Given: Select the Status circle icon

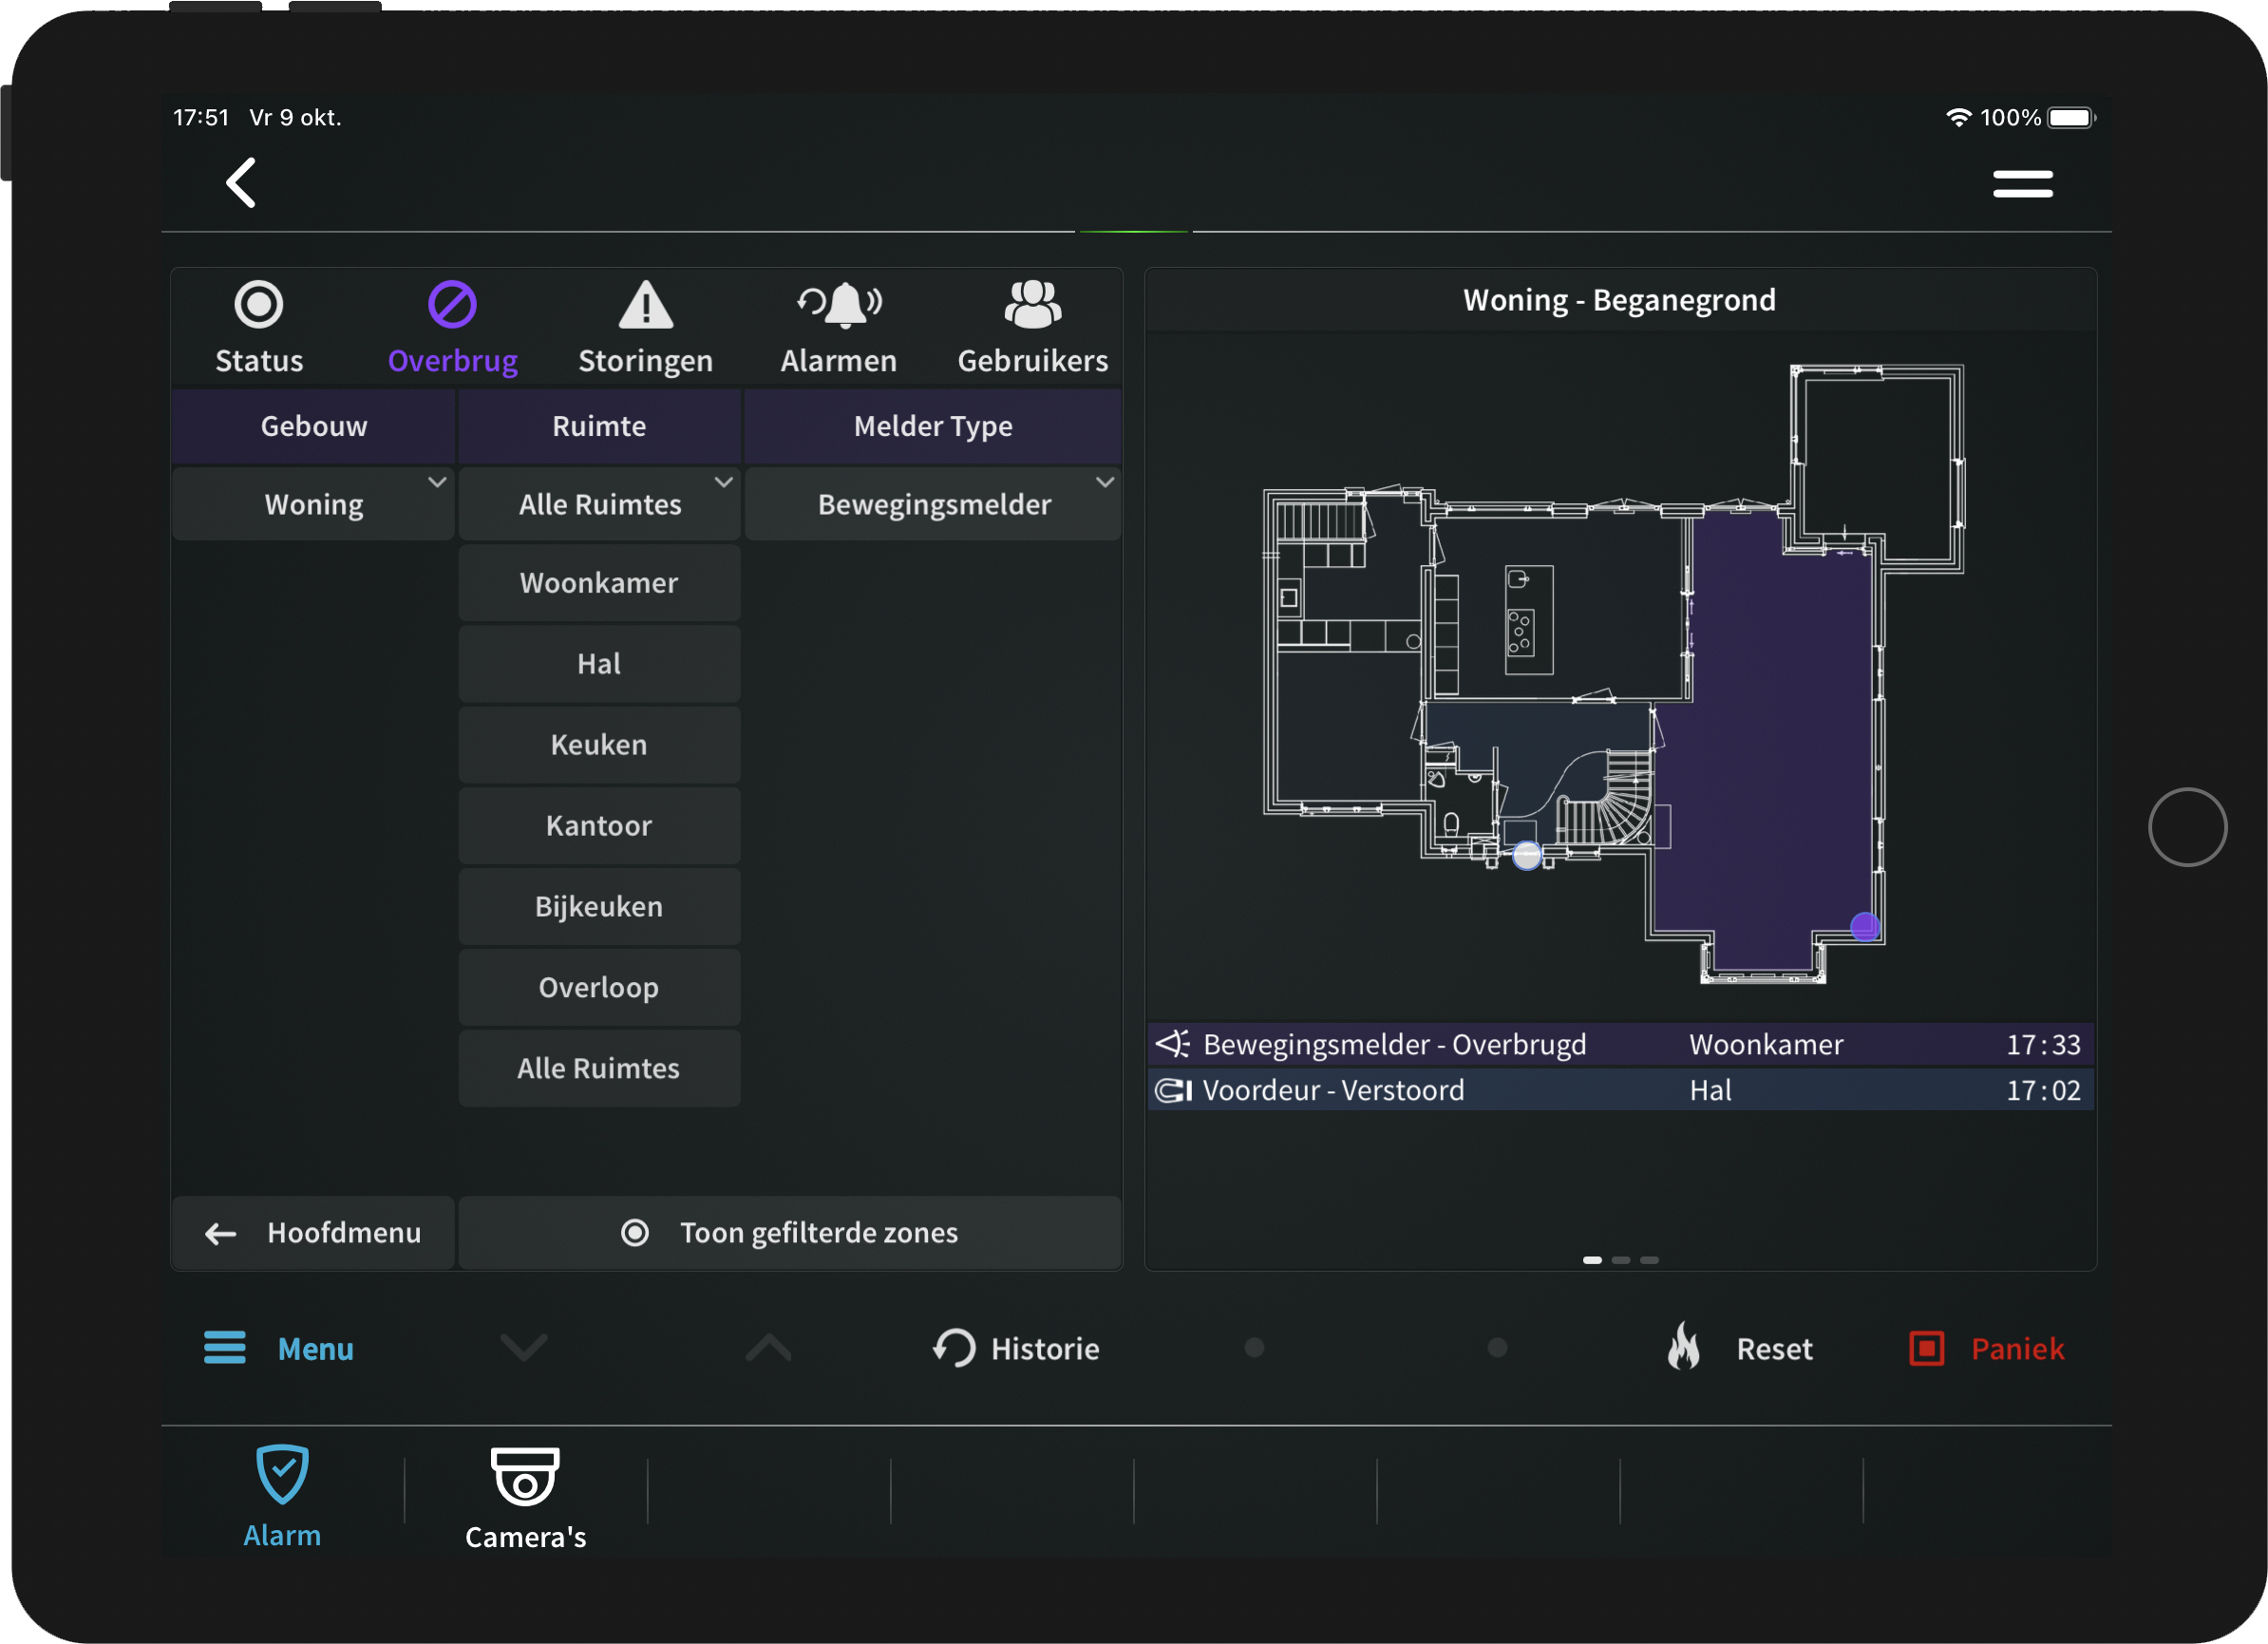Looking at the screenshot, I should click(259, 305).
